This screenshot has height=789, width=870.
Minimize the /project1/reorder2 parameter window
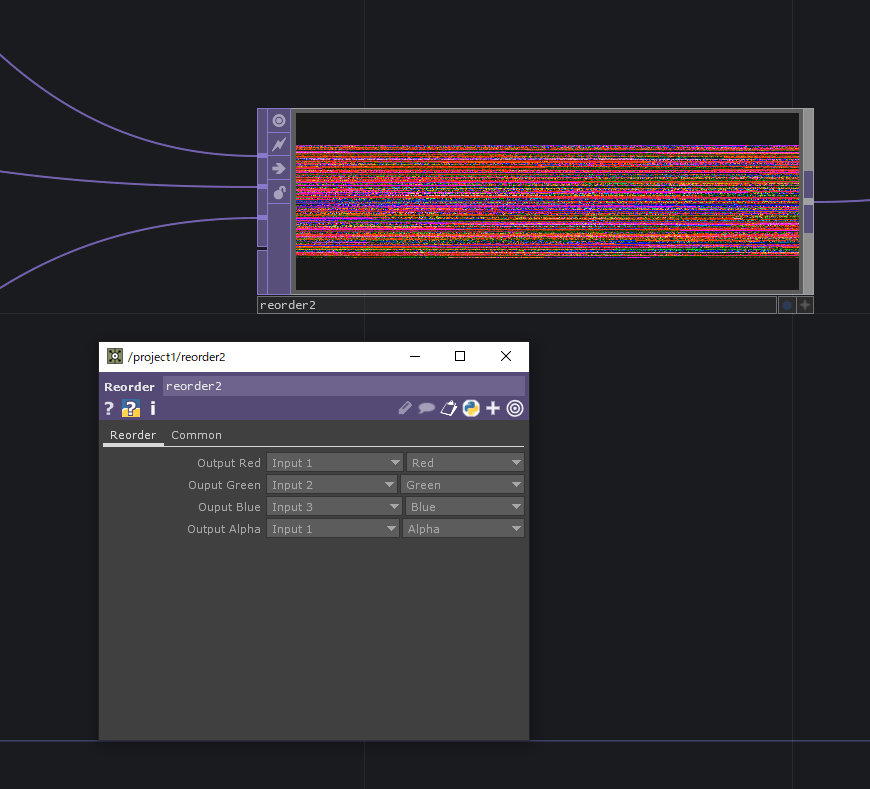pos(415,356)
